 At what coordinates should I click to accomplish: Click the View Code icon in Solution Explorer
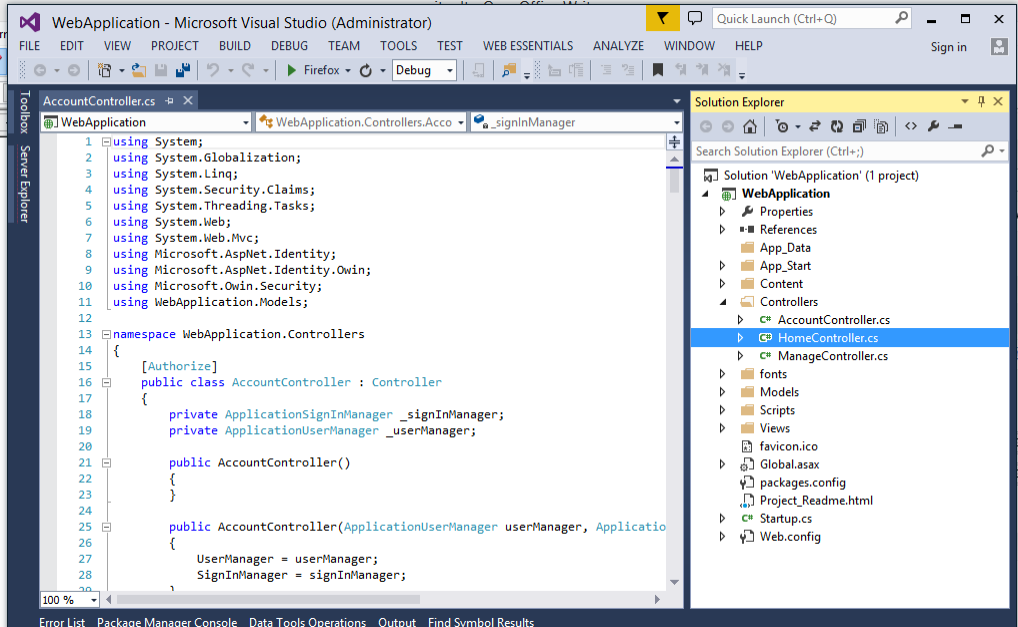coord(910,126)
